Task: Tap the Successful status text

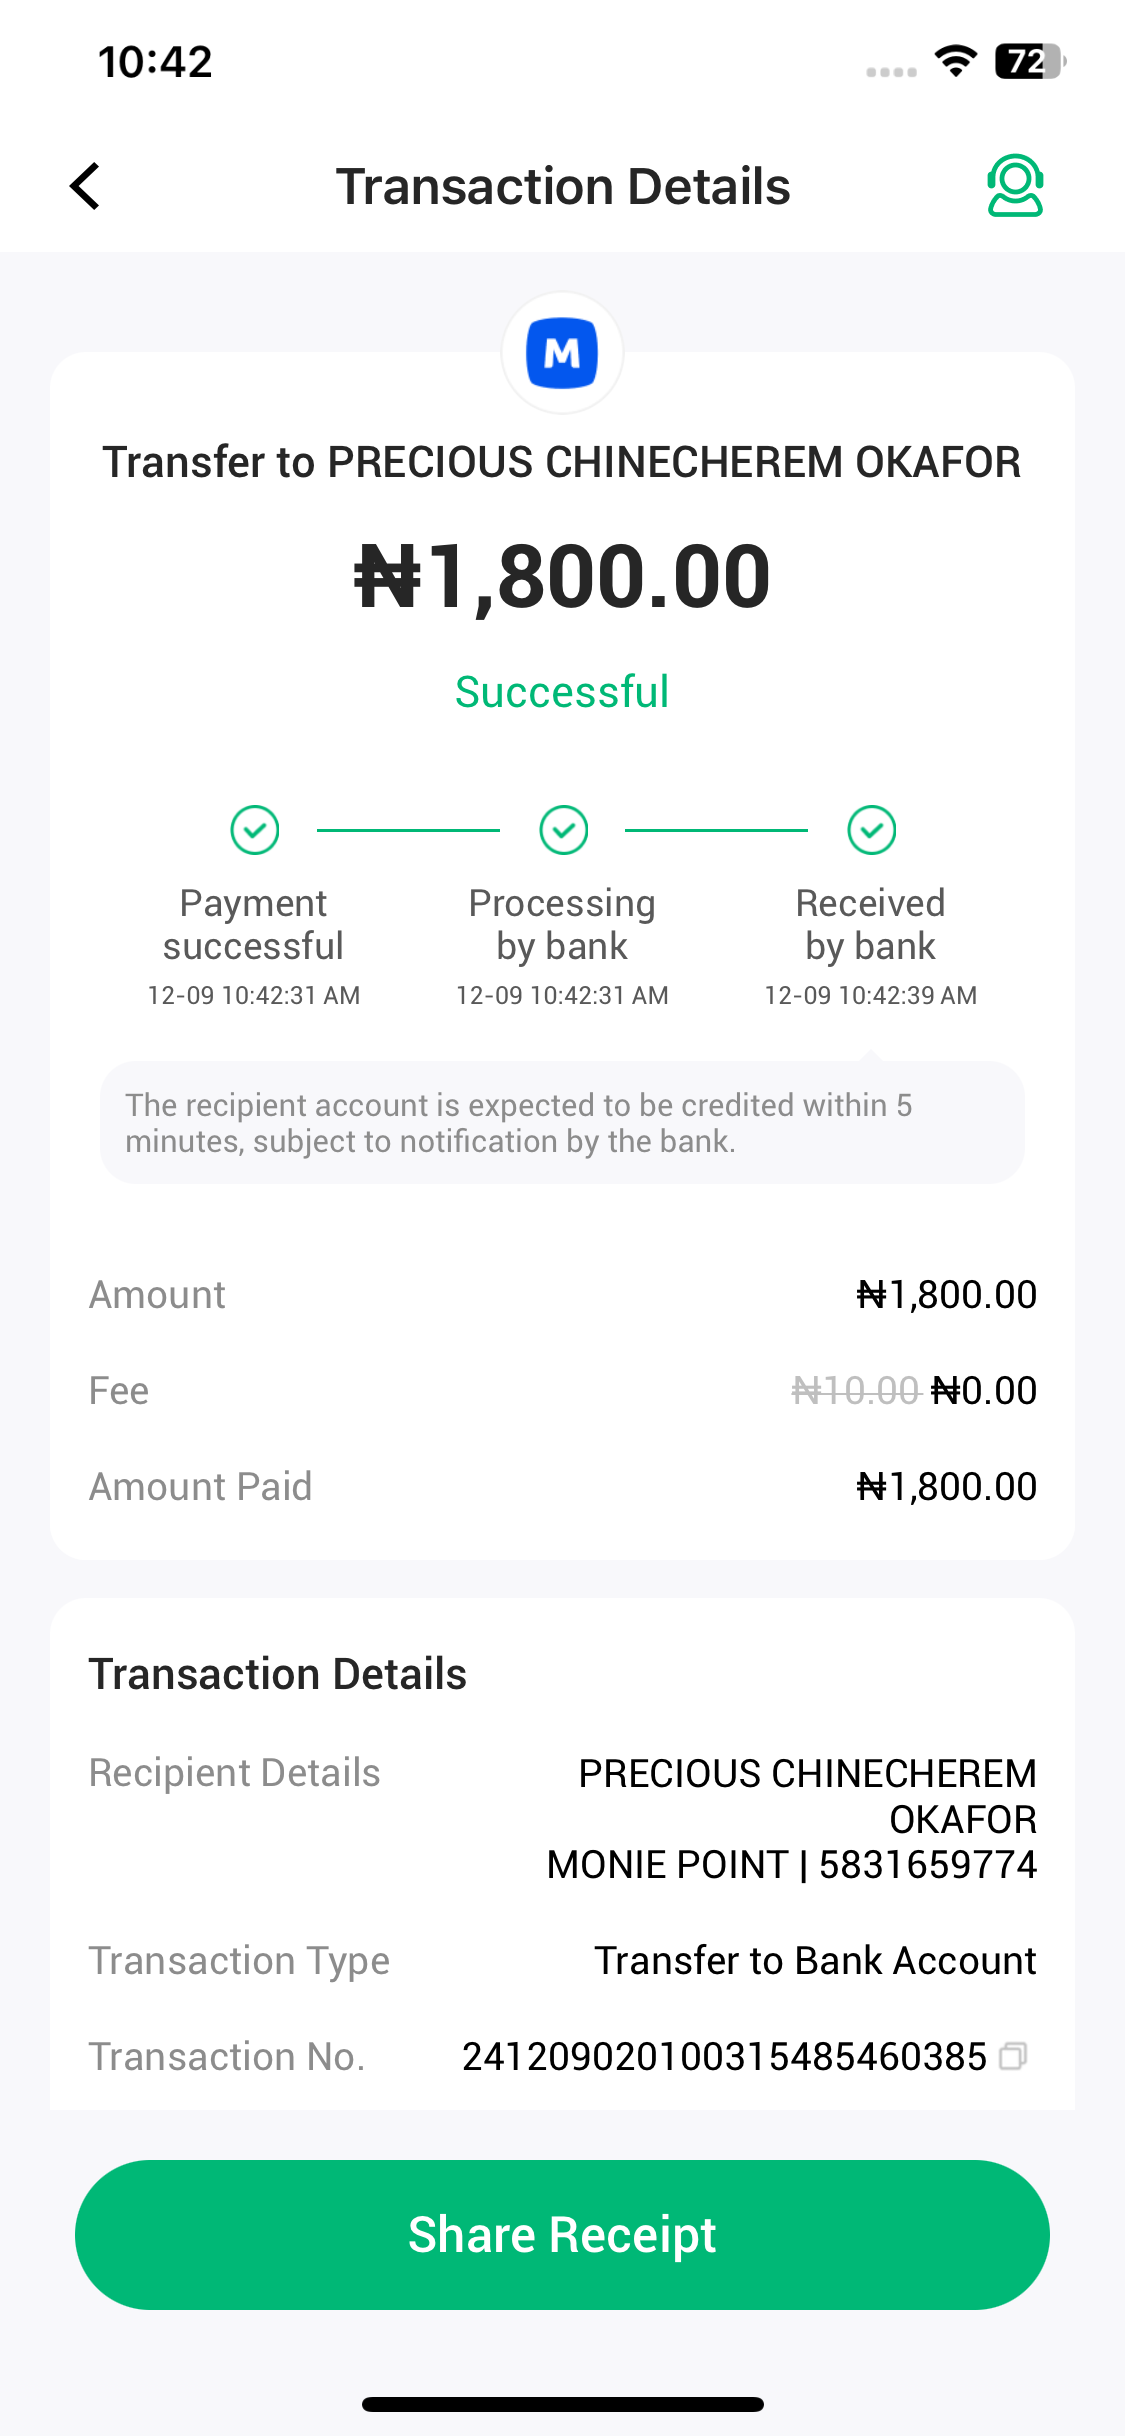Action: [562, 692]
